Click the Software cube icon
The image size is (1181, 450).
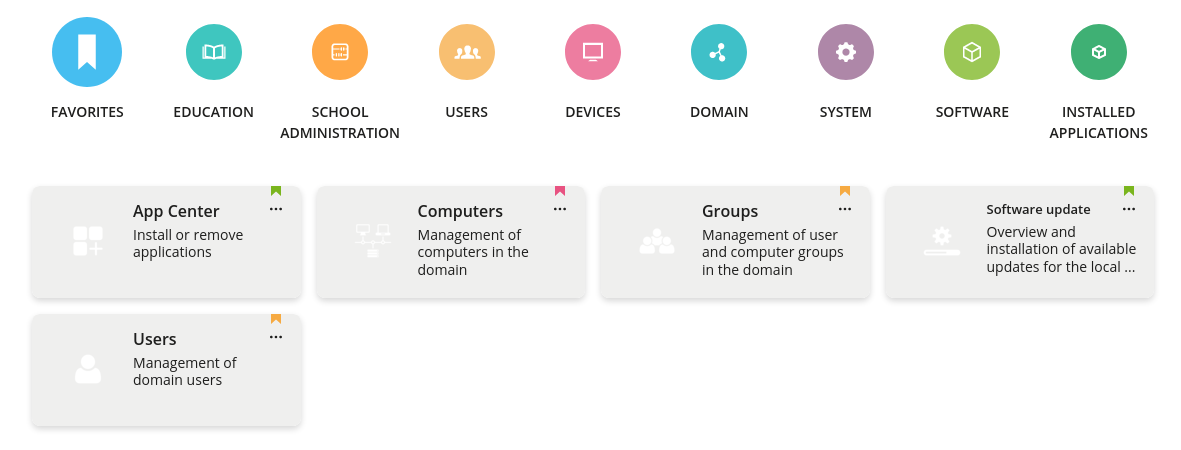click(972, 52)
